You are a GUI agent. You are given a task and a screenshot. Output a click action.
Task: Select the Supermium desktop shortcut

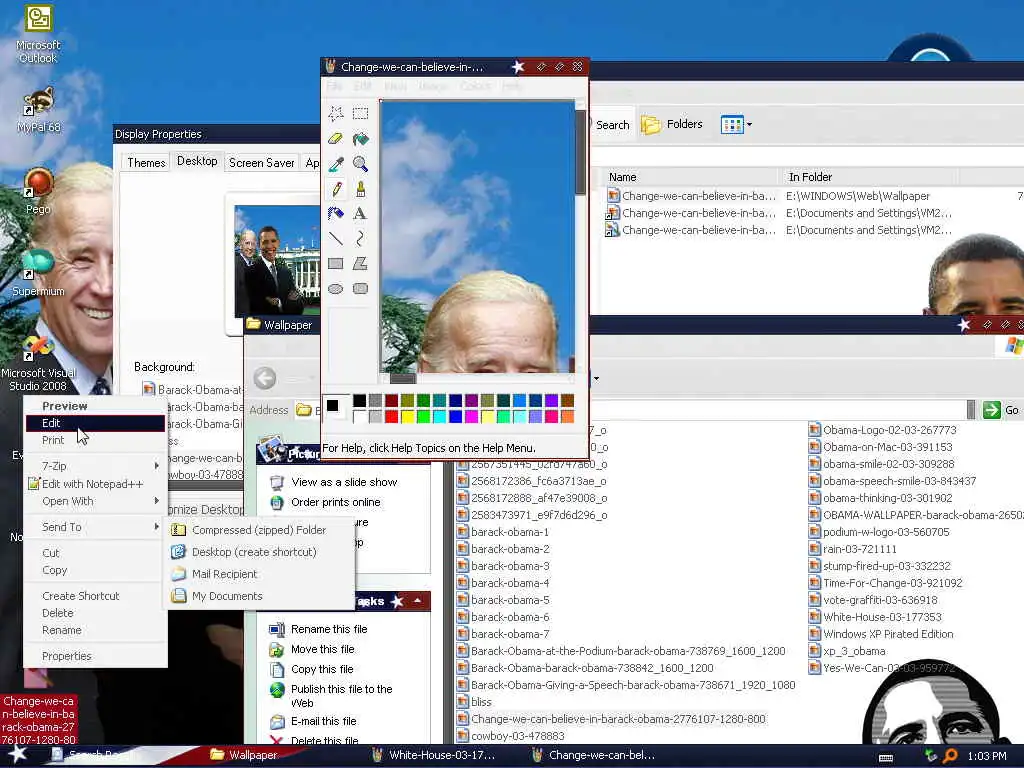pos(38,273)
